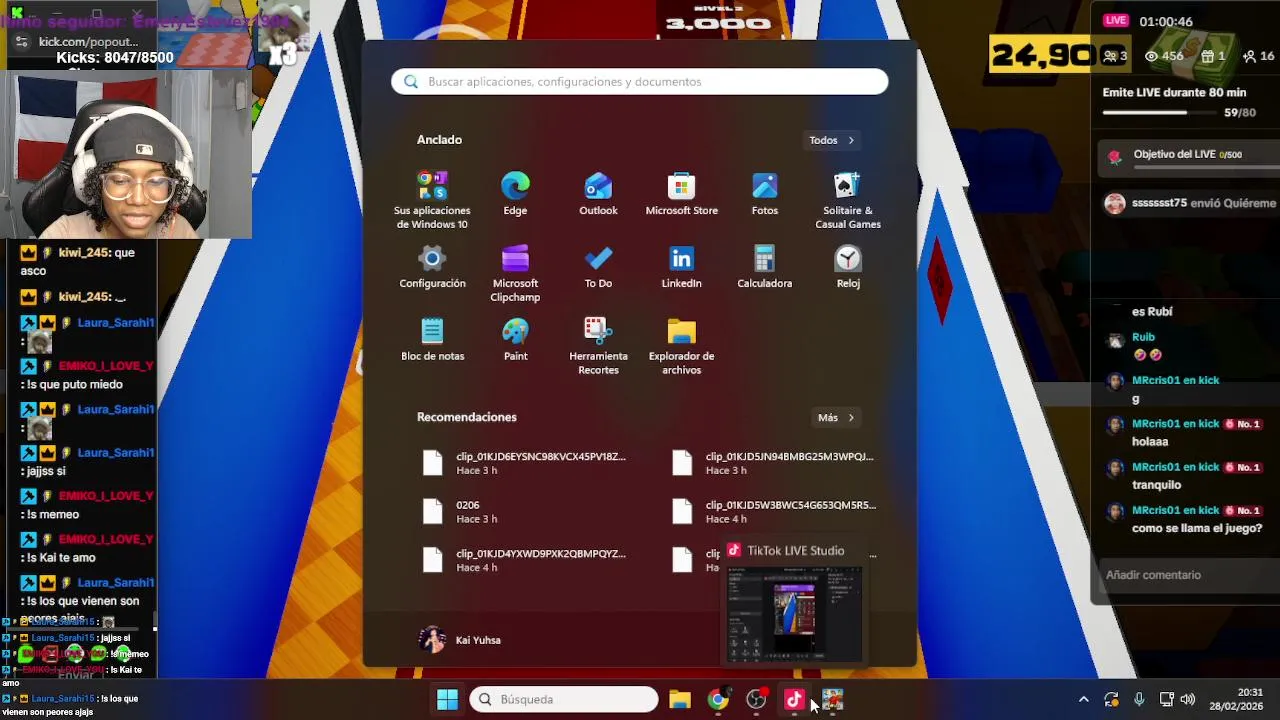Open Paint app
Image resolution: width=1280 pixels, height=720 pixels.
tap(515, 340)
